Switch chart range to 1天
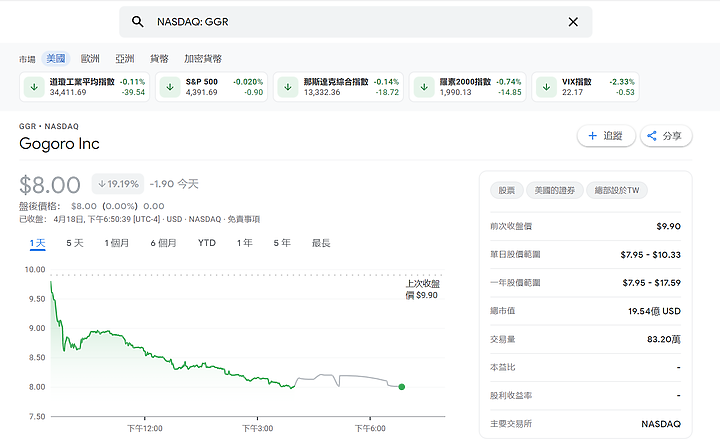The width and height of the screenshot is (720, 443). point(38,243)
